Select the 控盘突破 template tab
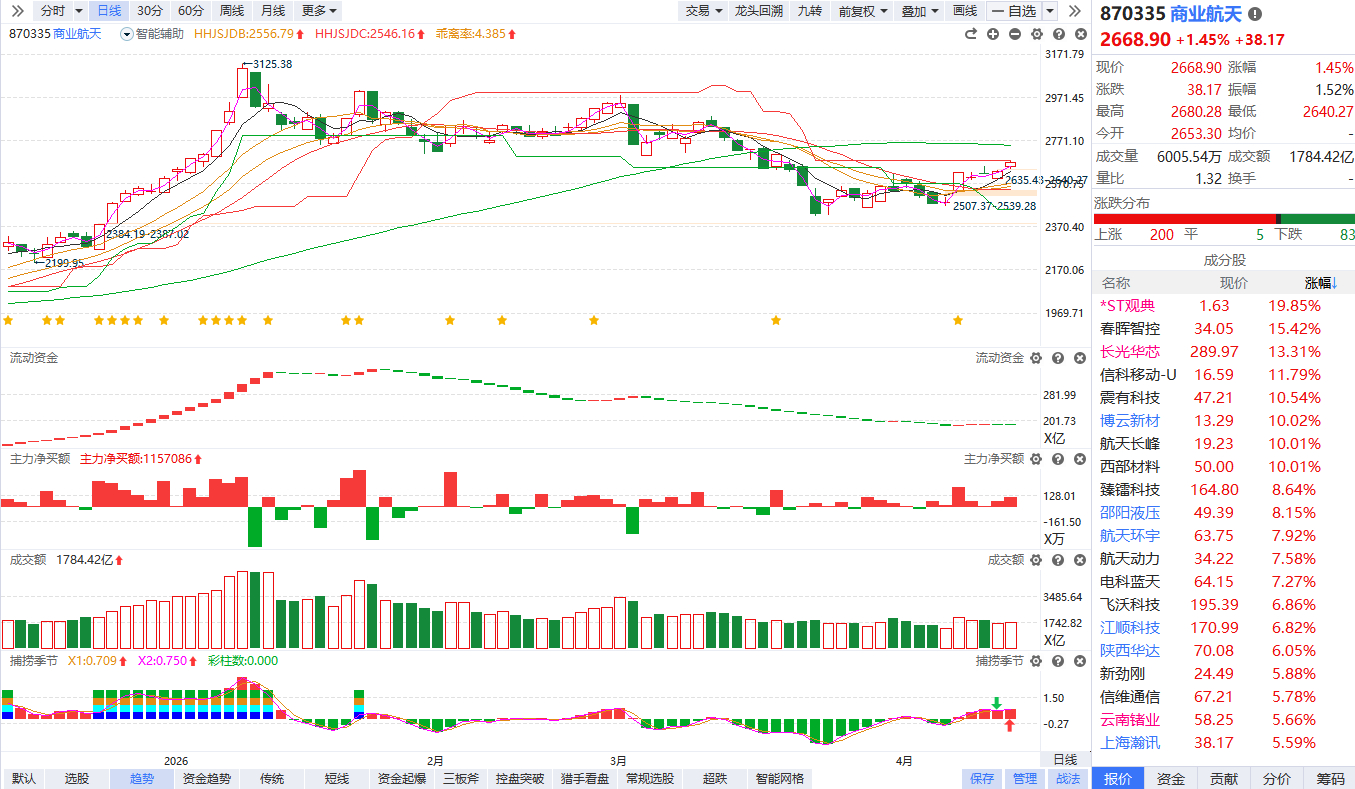 (x=520, y=779)
